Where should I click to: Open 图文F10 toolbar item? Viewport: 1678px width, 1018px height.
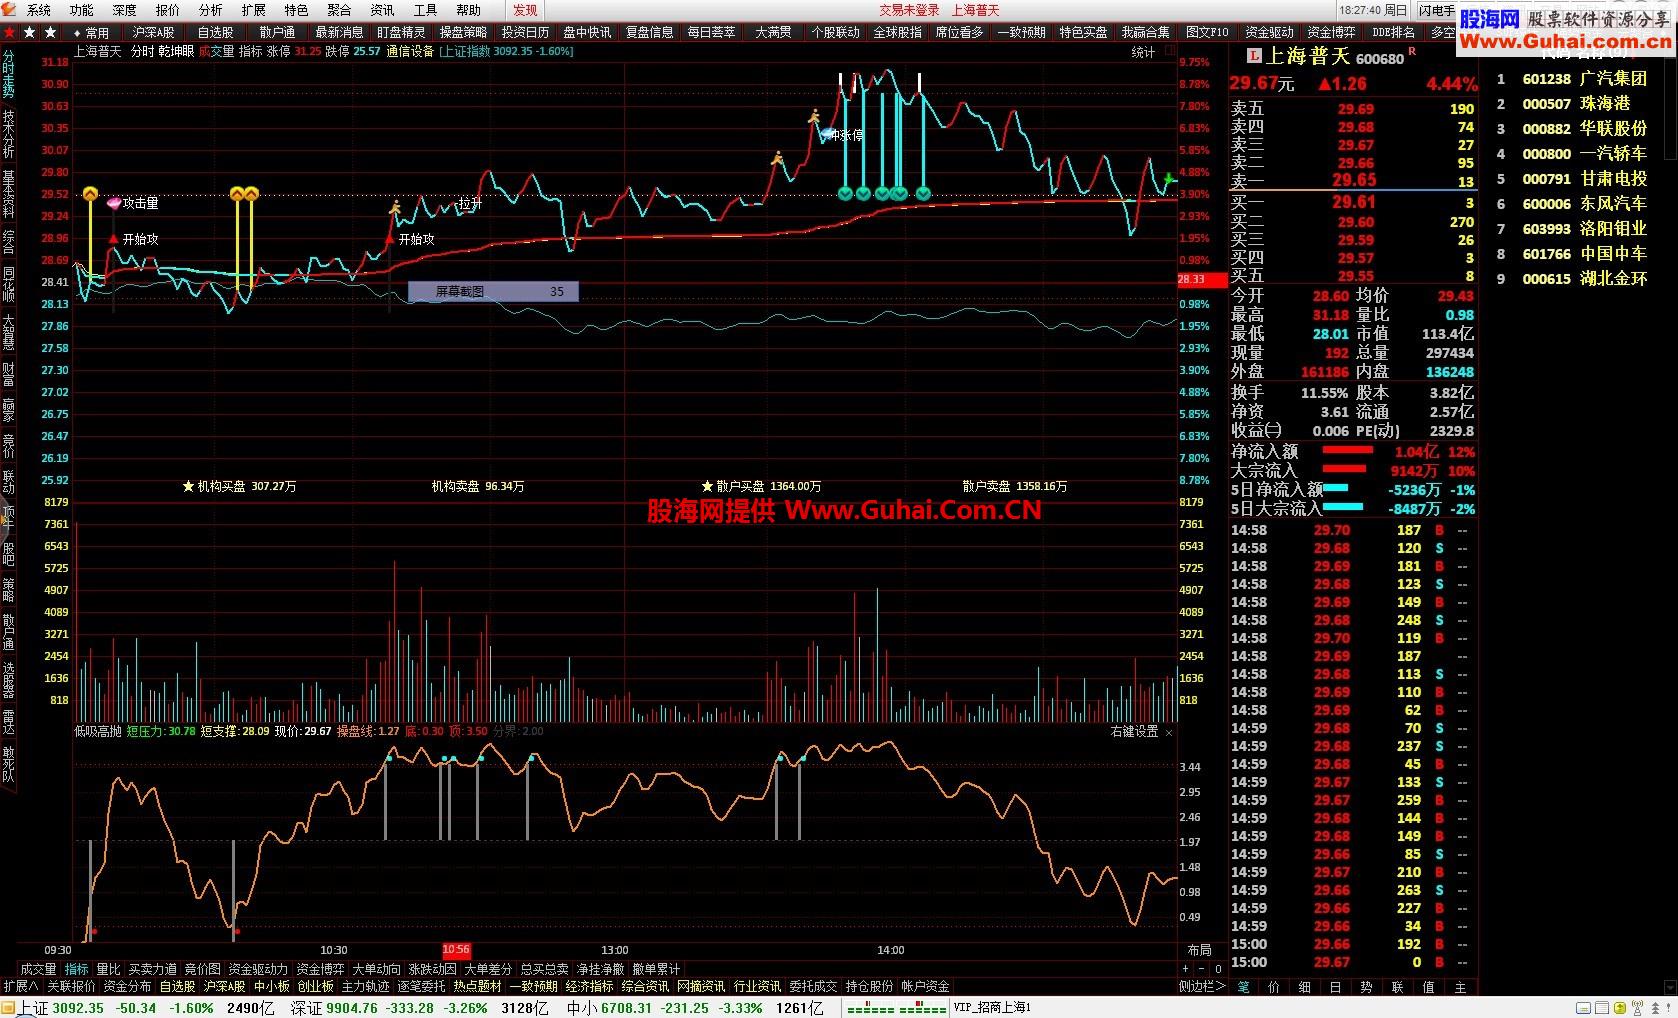pos(1206,32)
